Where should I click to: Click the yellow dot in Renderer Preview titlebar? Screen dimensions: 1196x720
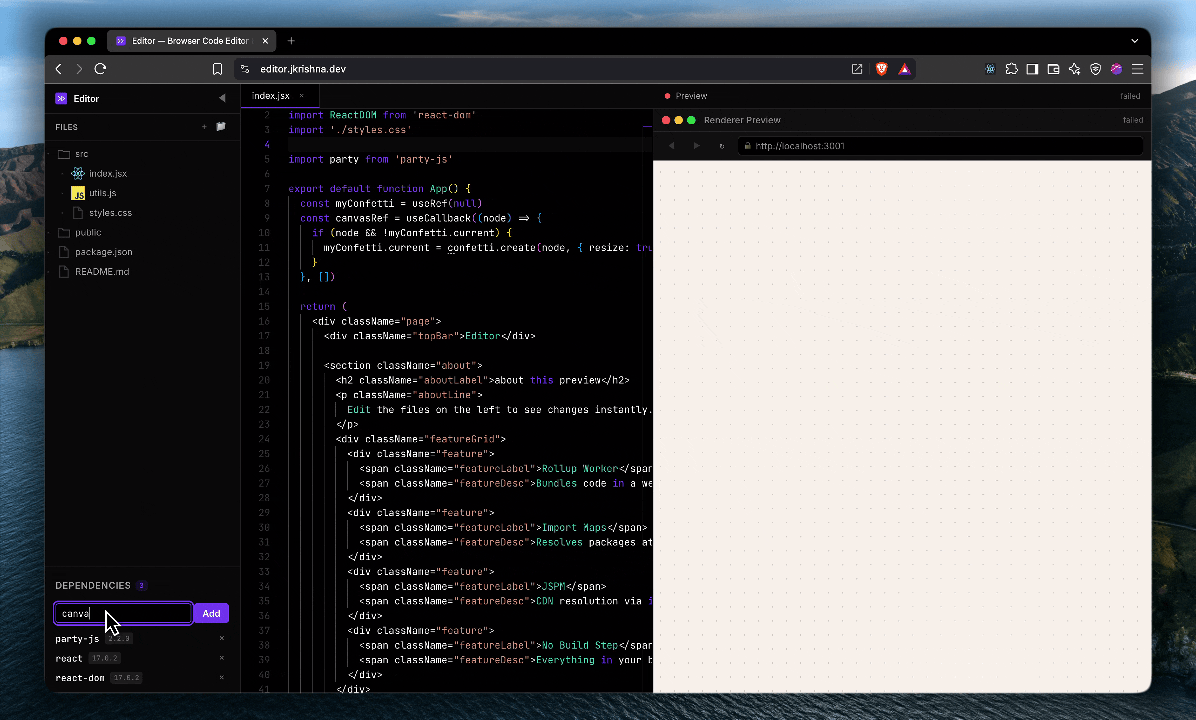(679, 120)
